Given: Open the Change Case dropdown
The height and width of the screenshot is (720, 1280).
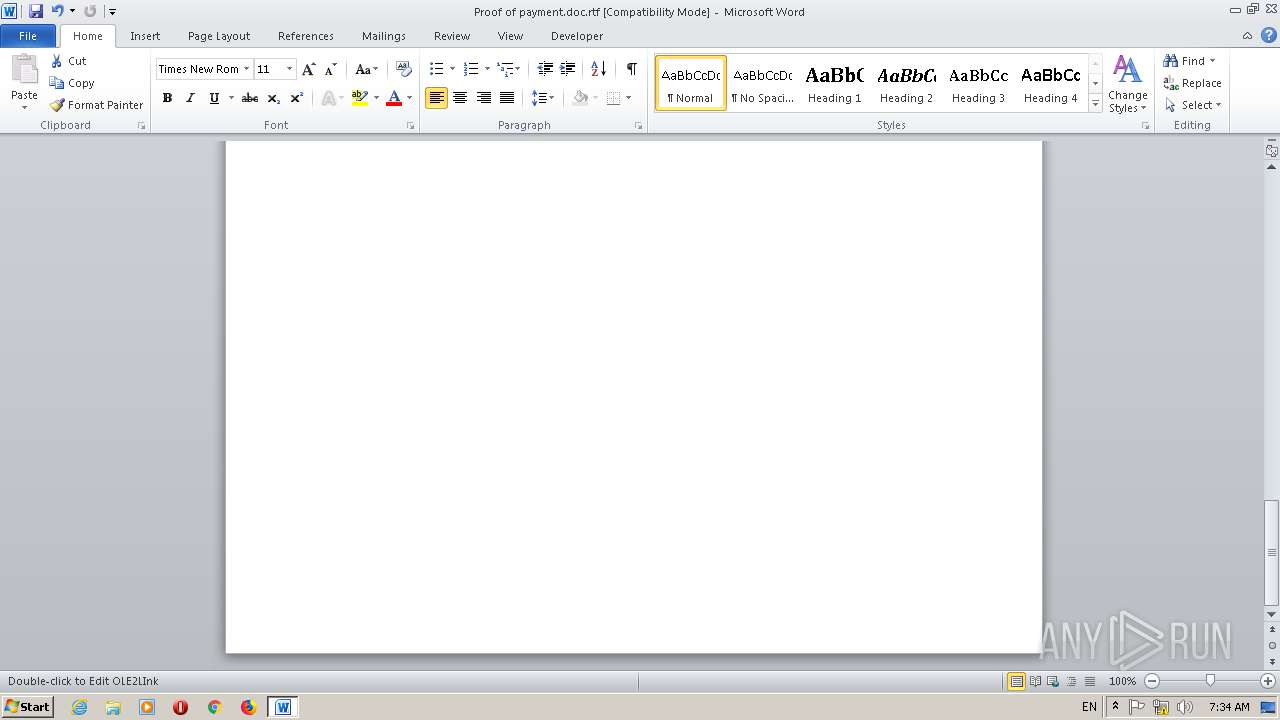Looking at the screenshot, I should point(366,69).
